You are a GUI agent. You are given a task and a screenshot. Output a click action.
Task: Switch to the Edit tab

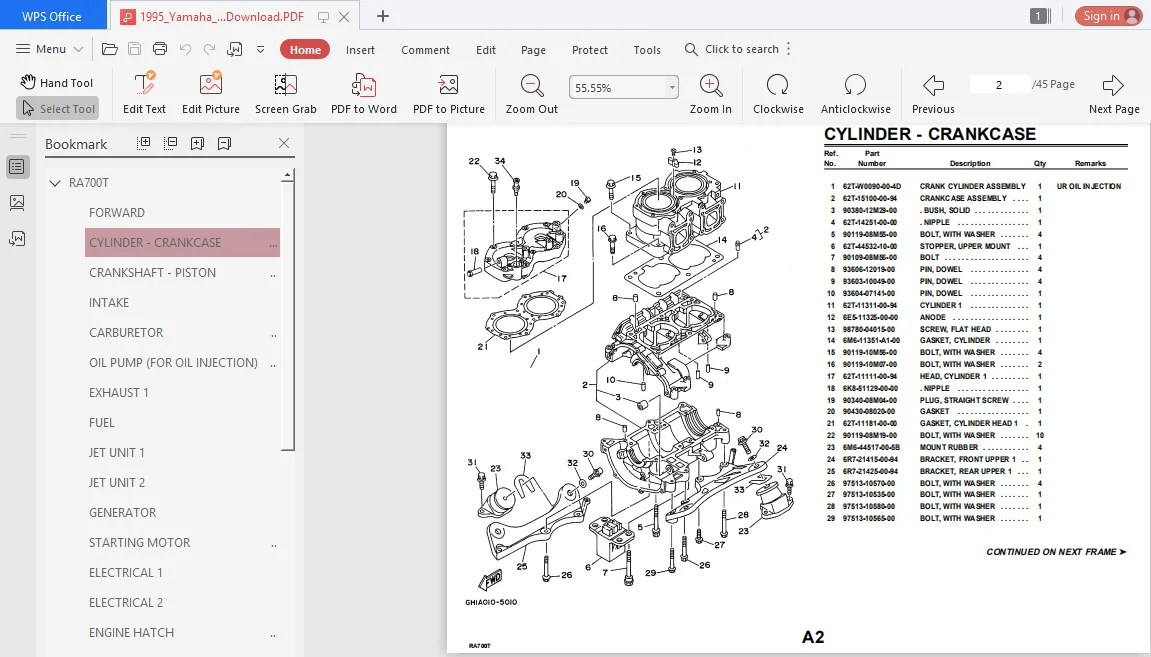click(x=485, y=50)
